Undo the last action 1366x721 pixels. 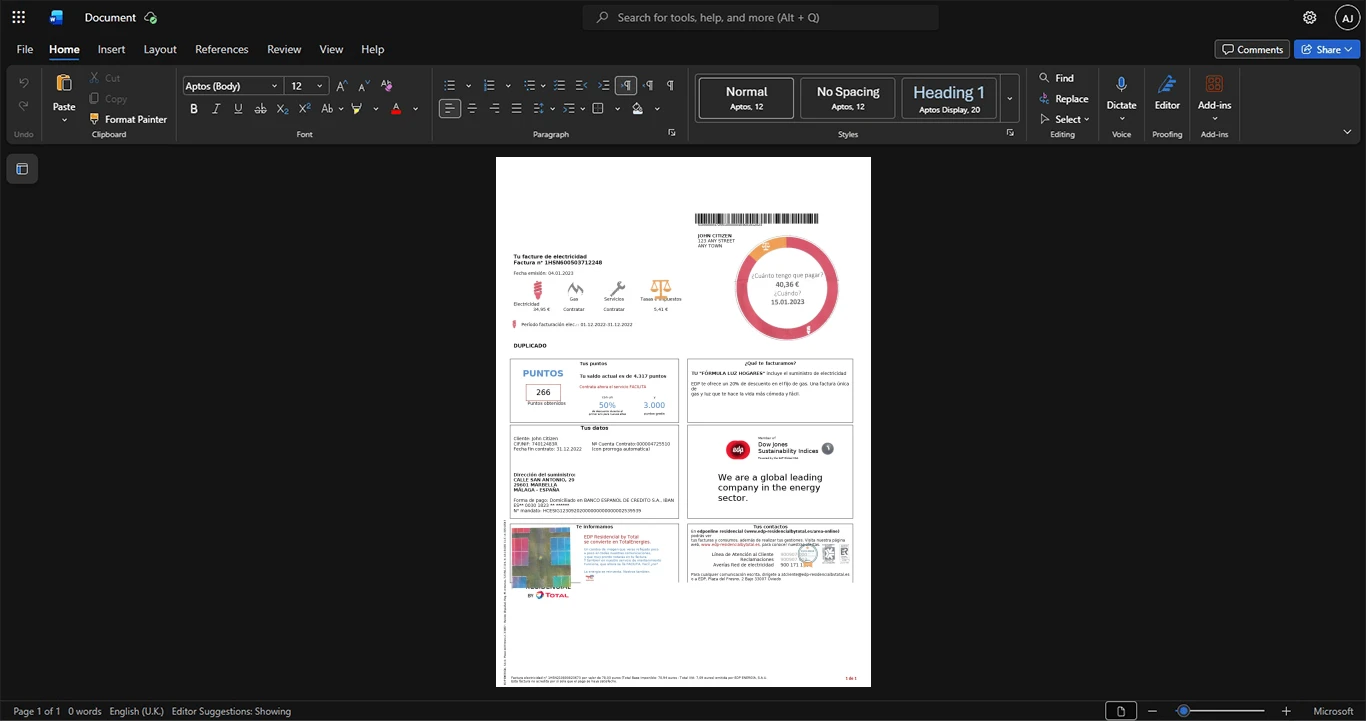24,83
